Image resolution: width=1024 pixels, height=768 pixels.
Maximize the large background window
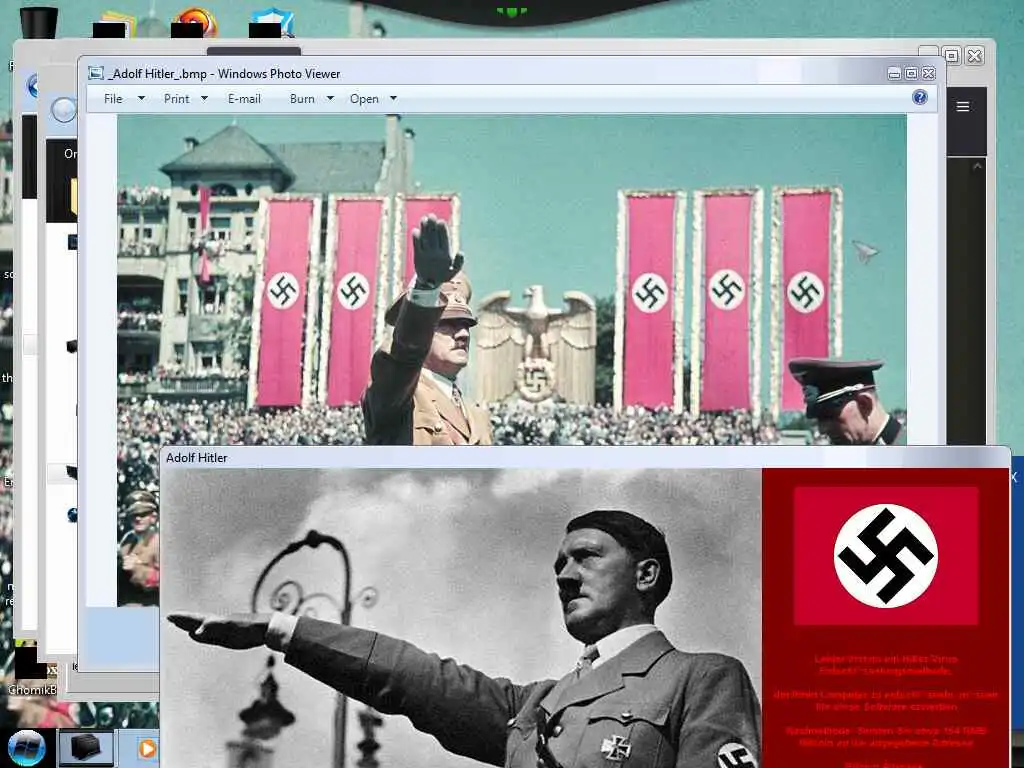pyautogui.click(x=952, y=56)
